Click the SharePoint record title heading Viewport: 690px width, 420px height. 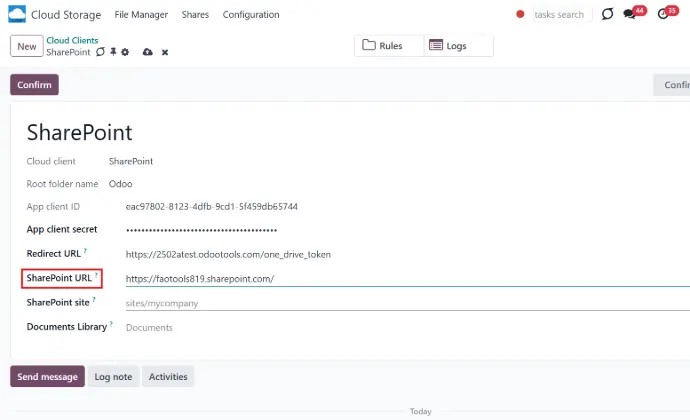79,132
